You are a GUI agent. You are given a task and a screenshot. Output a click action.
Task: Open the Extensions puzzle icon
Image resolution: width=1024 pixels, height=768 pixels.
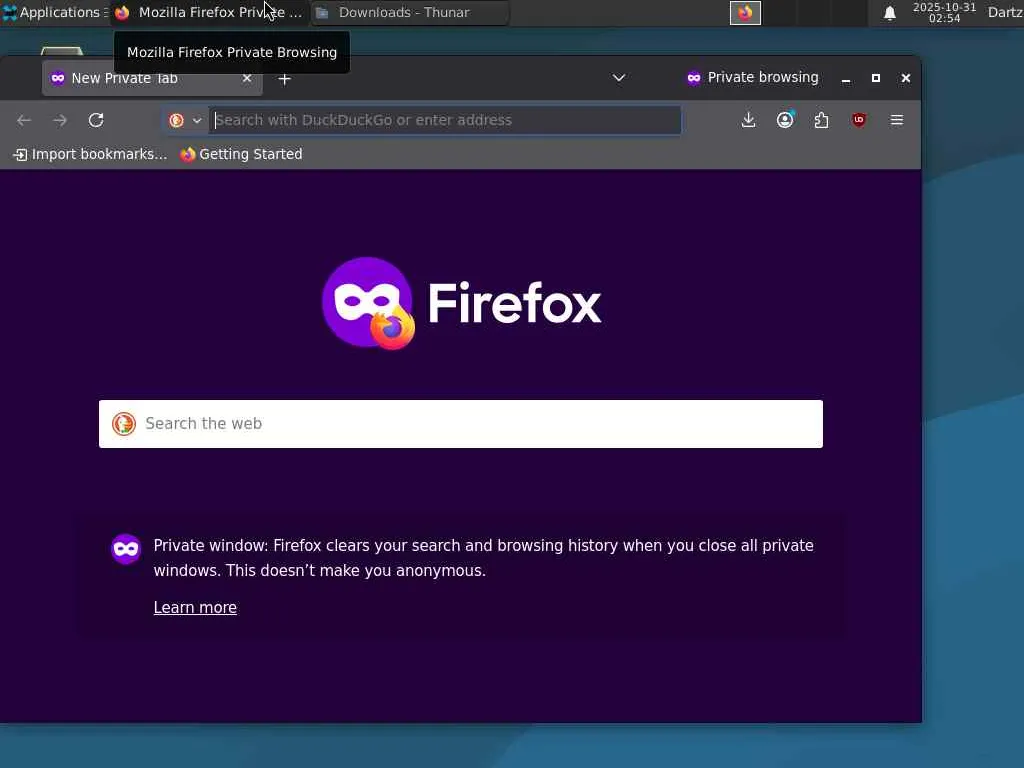[x=822, y=120]
